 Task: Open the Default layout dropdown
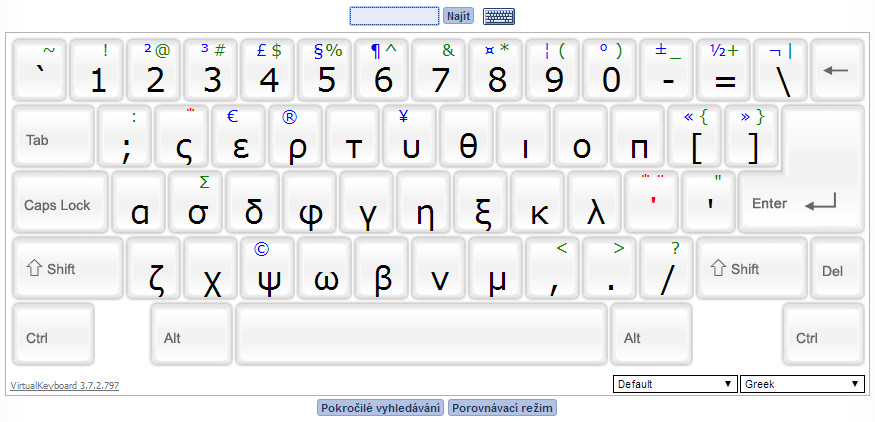[x=674, y=384]
